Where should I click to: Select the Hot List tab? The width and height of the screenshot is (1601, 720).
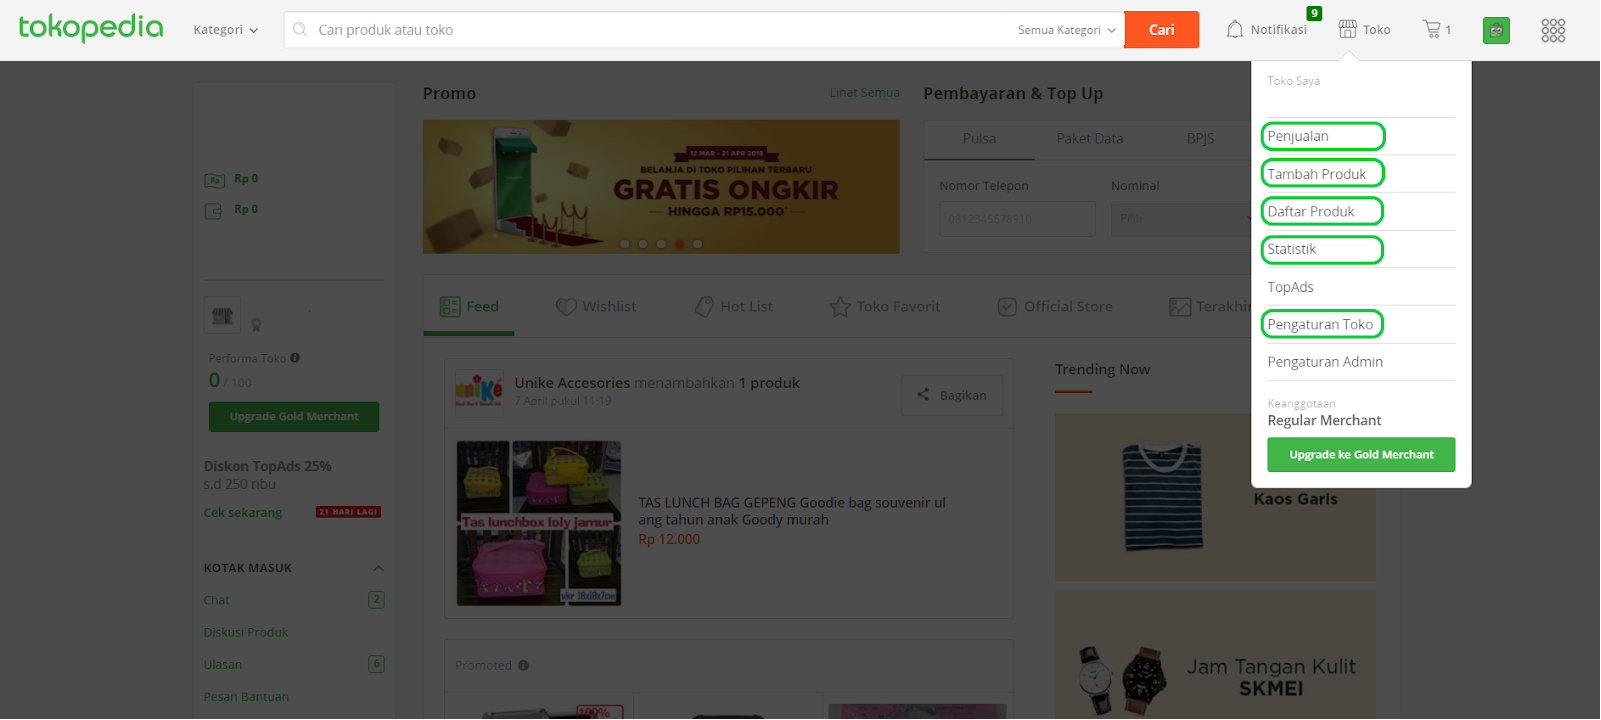733,307
